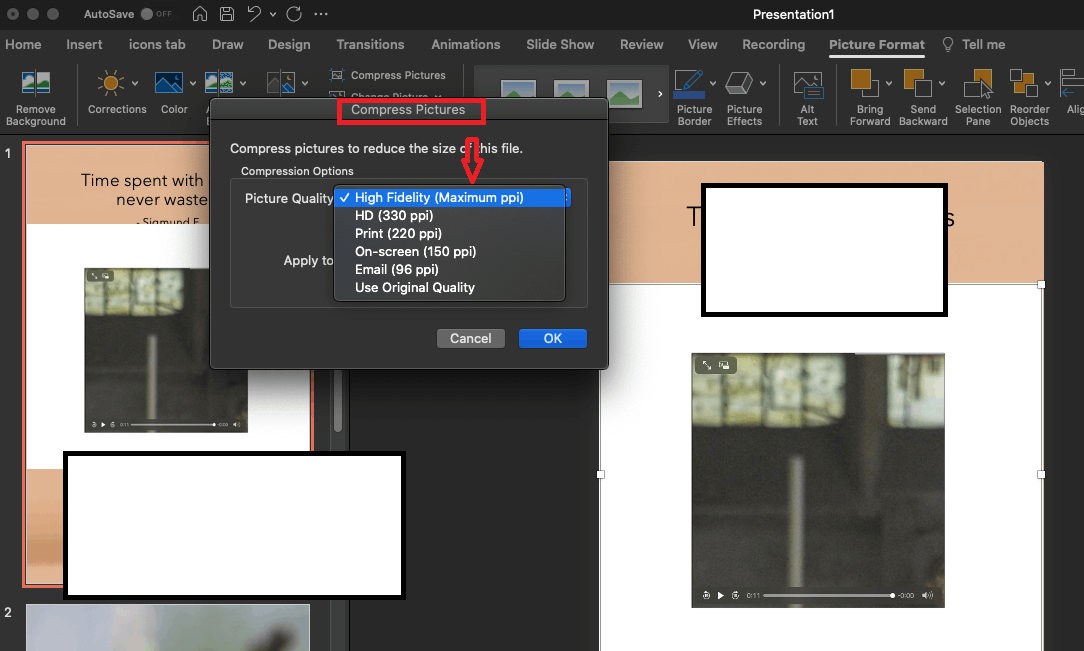Expand the Picture Border dropdown arrow
This screenshot has width=1084, height=651.
(x=713, y=84)
